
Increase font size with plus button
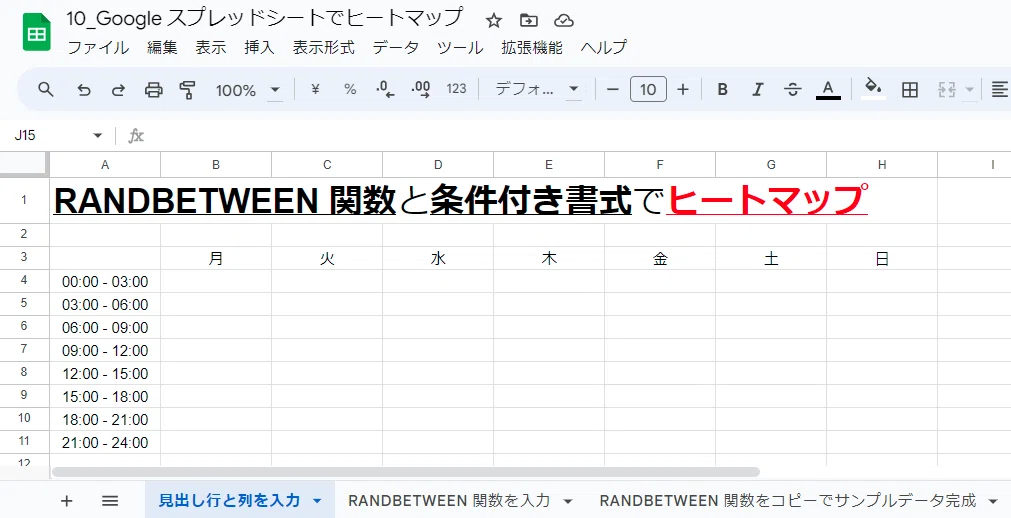click(683, 90)
